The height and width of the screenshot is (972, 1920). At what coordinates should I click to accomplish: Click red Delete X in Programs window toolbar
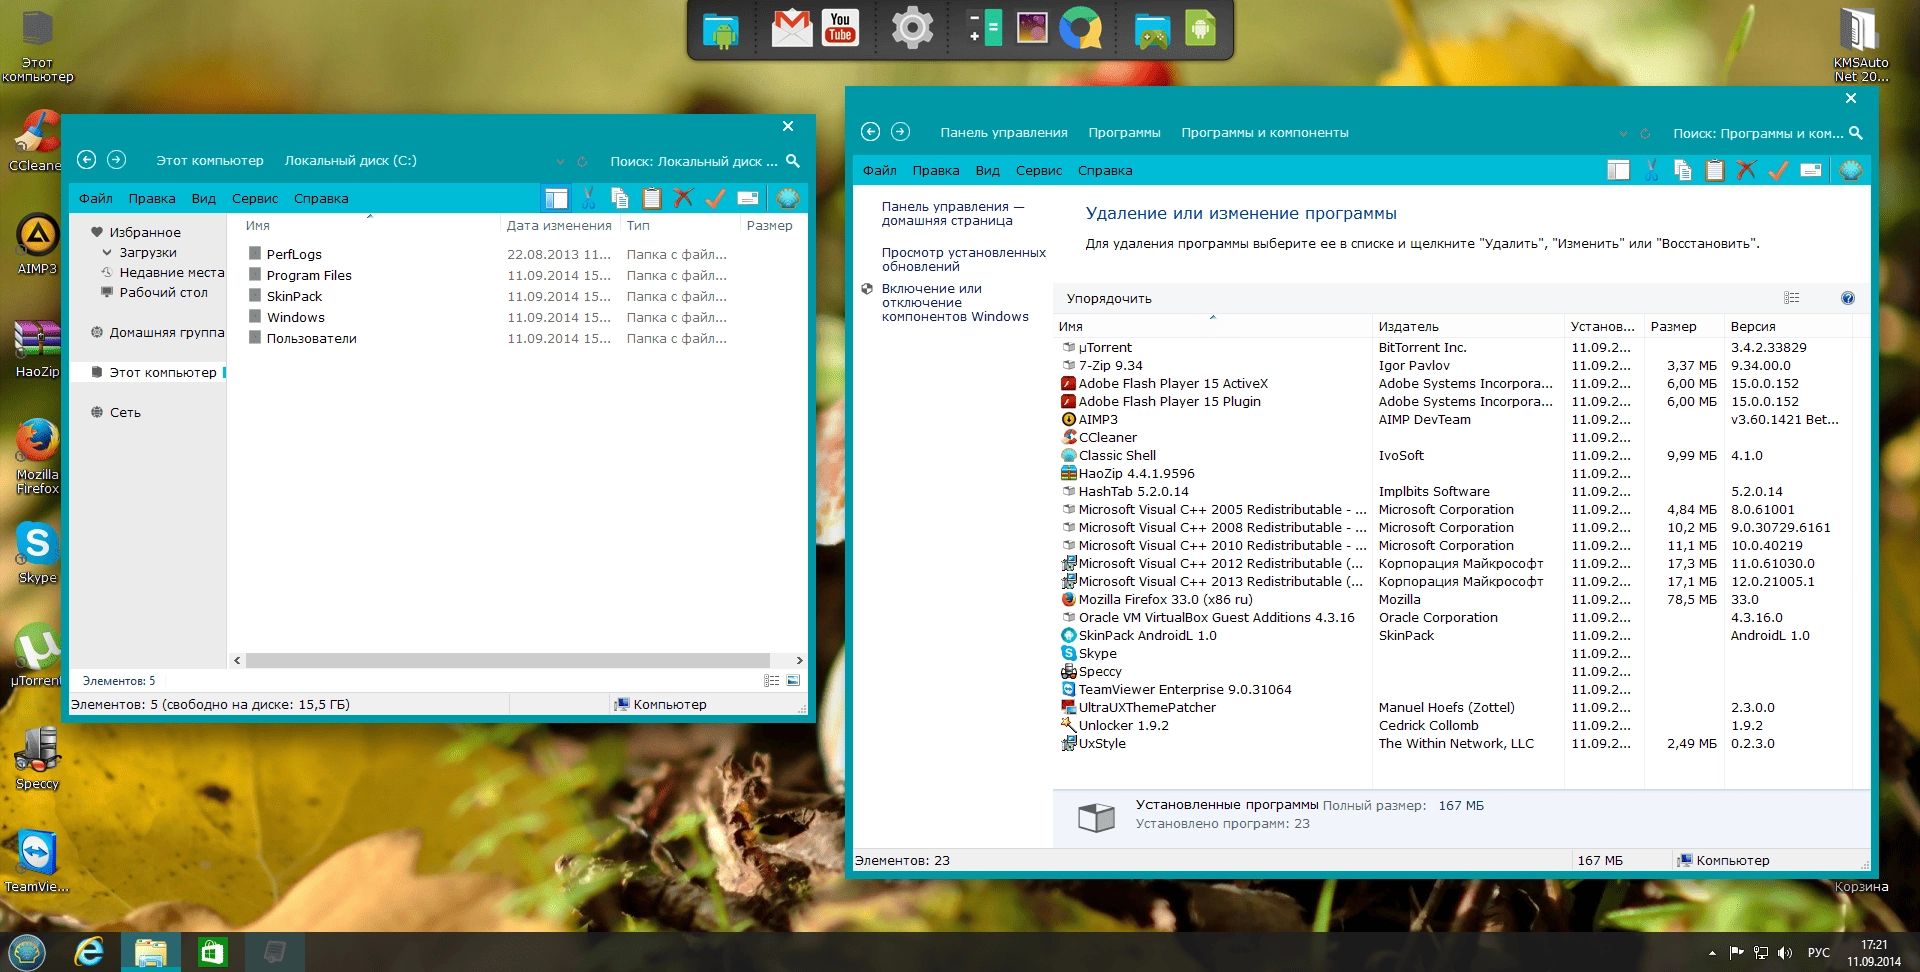[1746, 170]
